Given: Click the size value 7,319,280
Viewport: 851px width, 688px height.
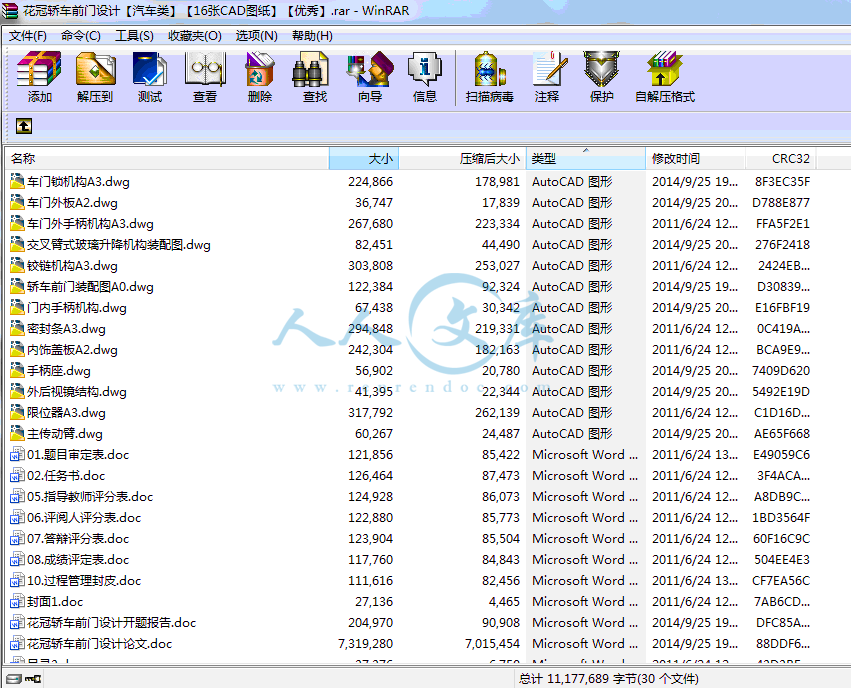Looking at the screenshot, I should pos(365,644).
